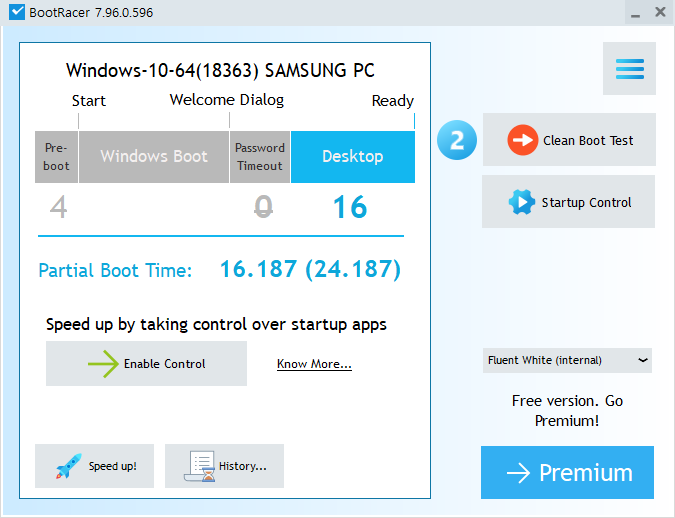
Task: Click the Windows-10-64(18363) SAMSUNG PC title
Action: pyautogui.click(x=220, y=70)
